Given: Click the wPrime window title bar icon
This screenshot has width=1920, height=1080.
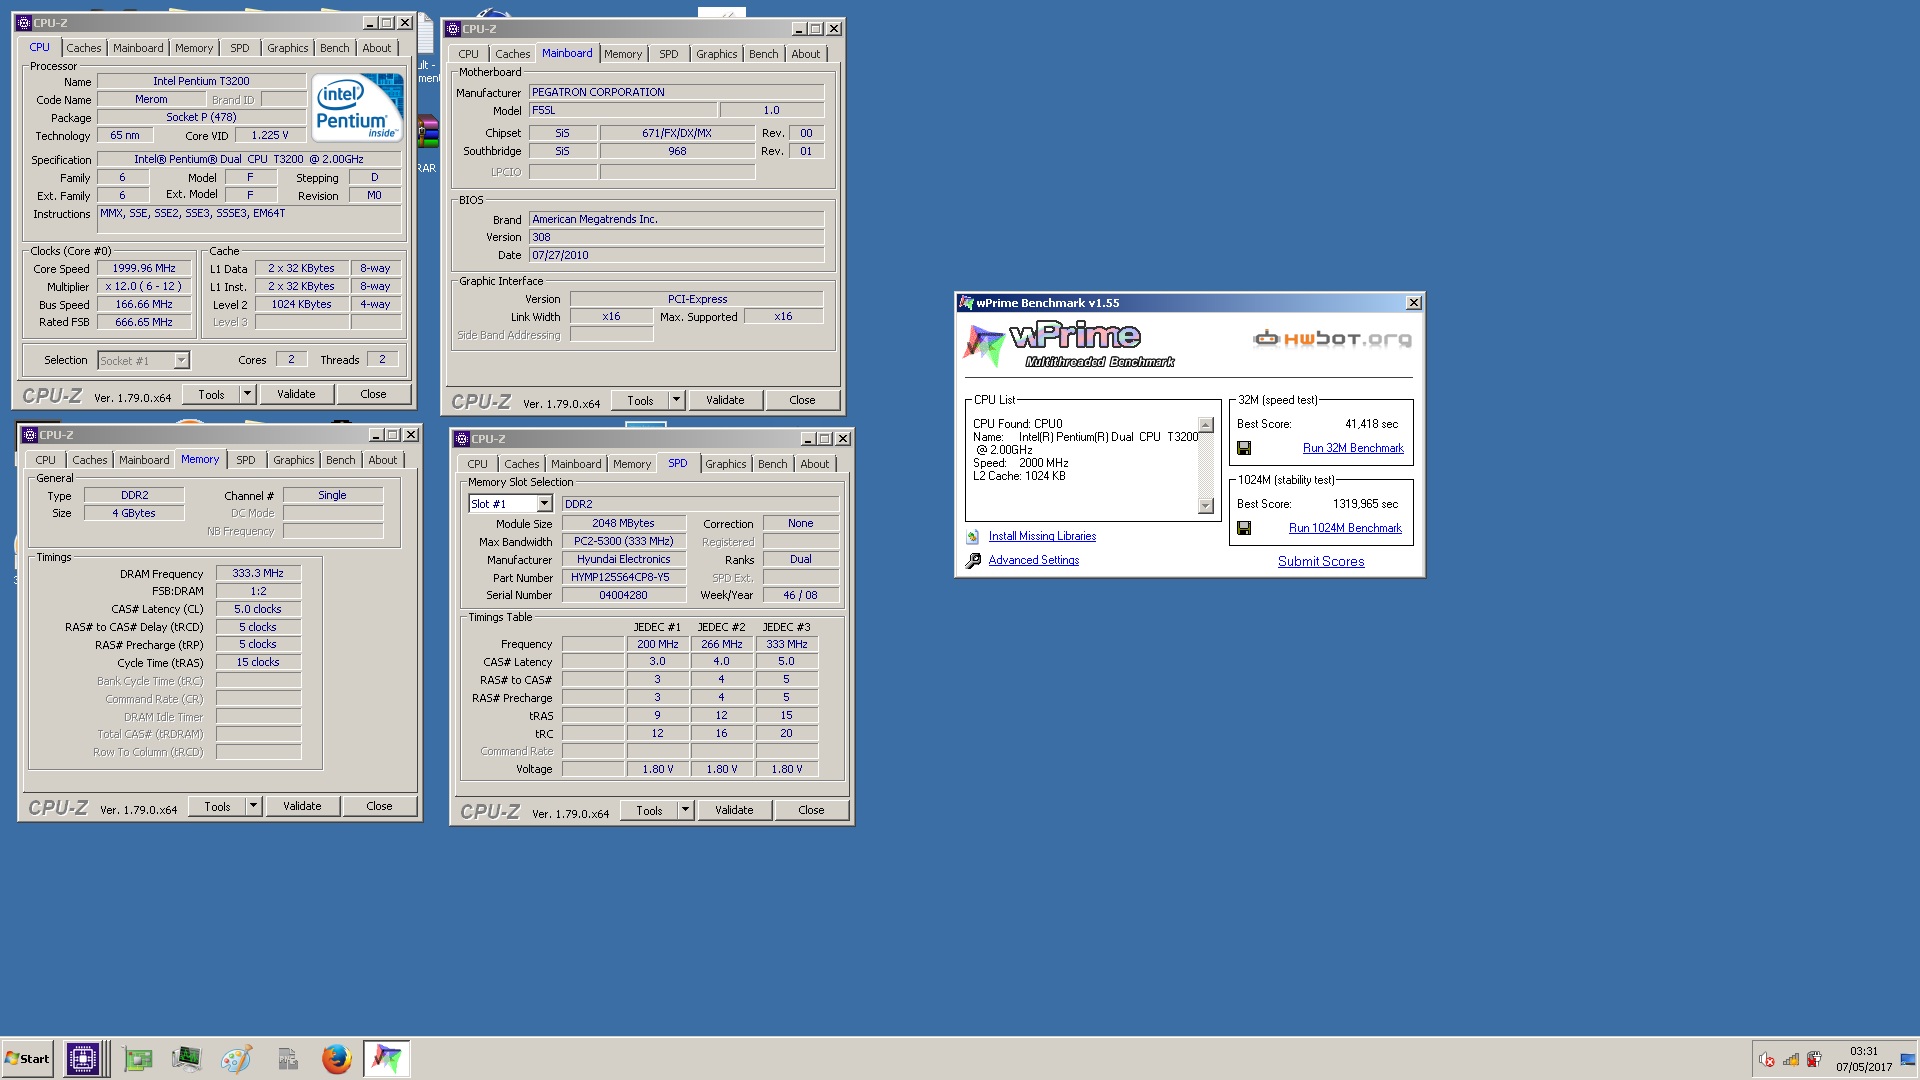Looking at the screenshot, I should click(x=966, y=303).
